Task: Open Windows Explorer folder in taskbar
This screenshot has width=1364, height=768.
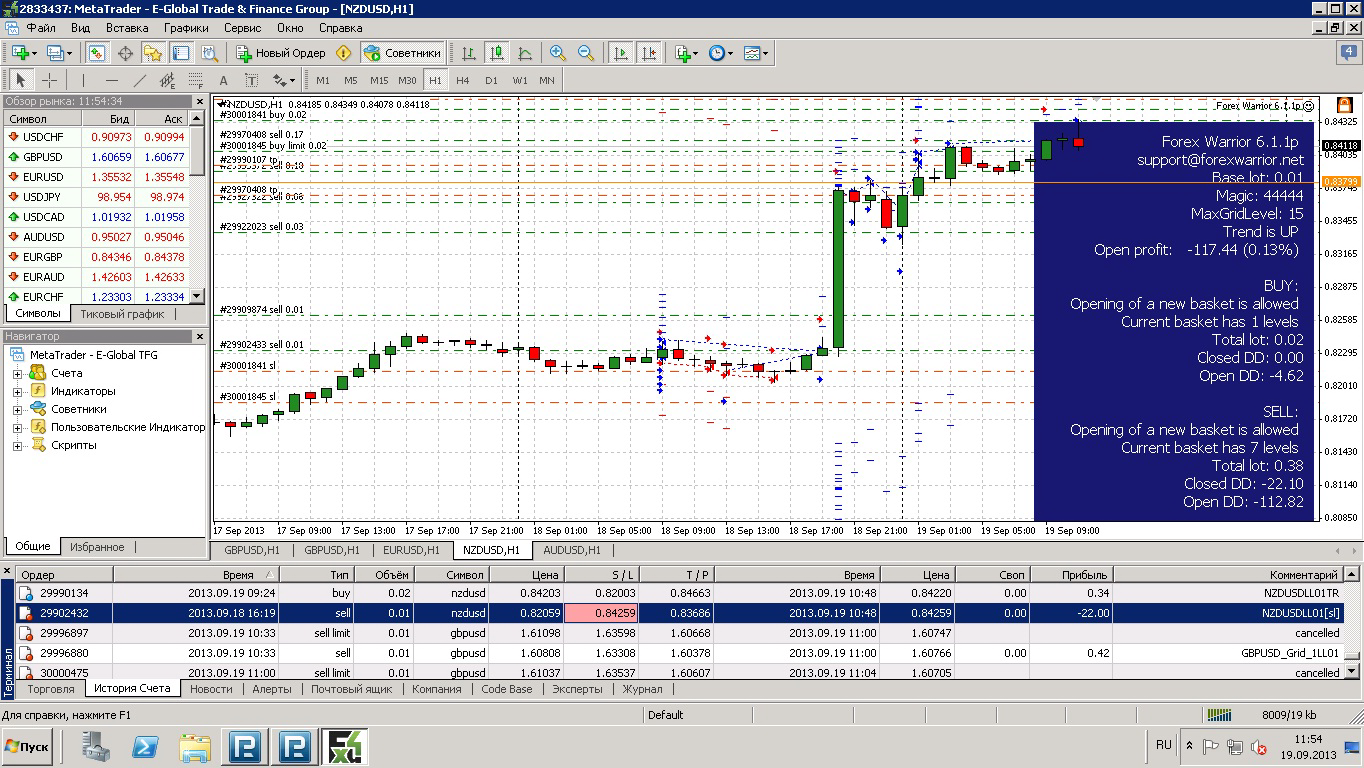Action: pyautogui.click(x=195, y=746)
